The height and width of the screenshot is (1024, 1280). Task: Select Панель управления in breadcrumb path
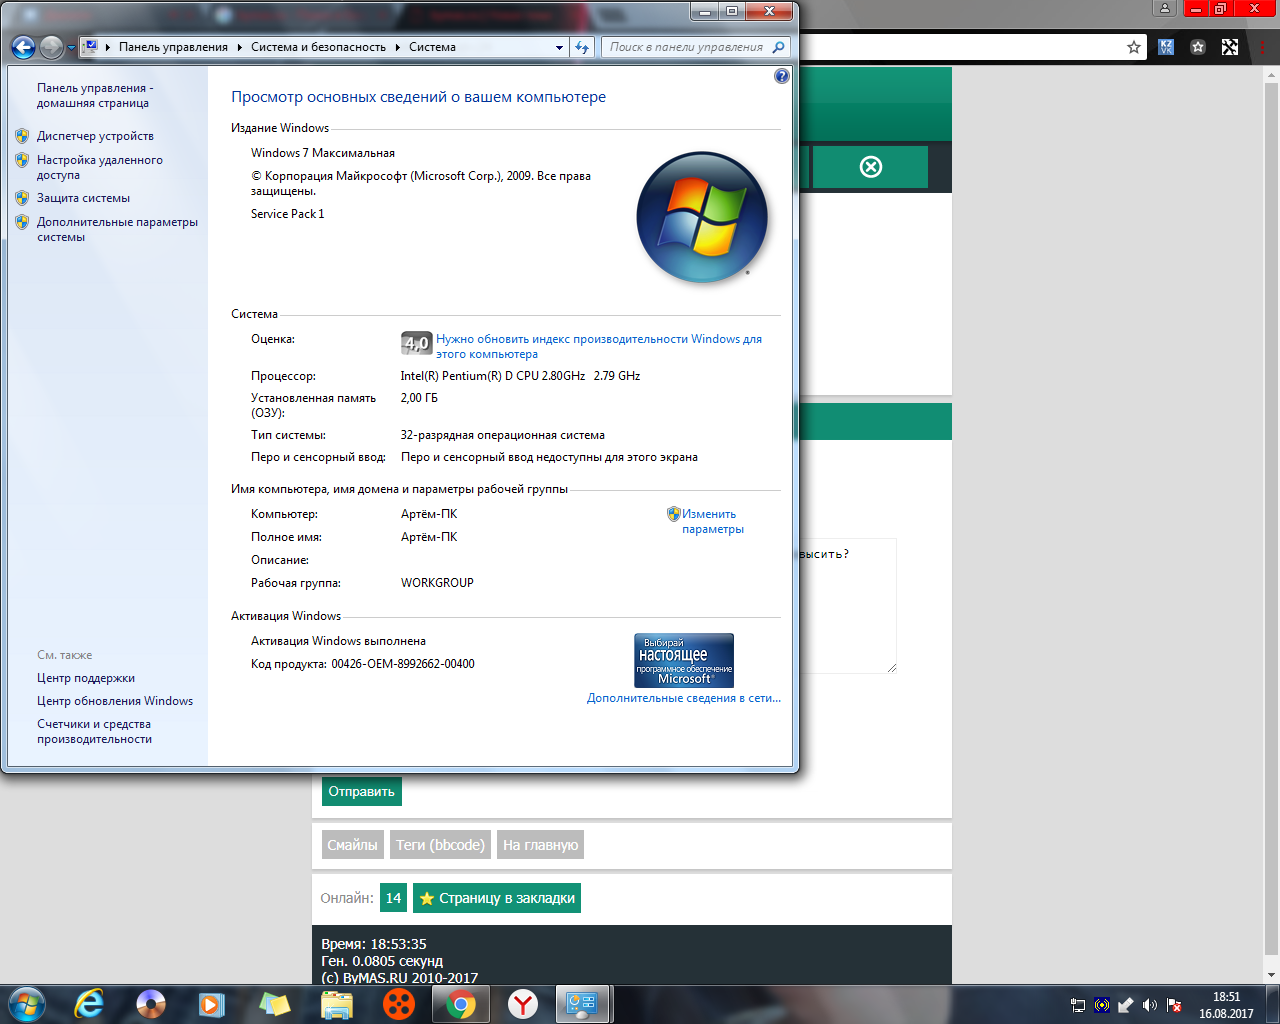coord(173,47)
